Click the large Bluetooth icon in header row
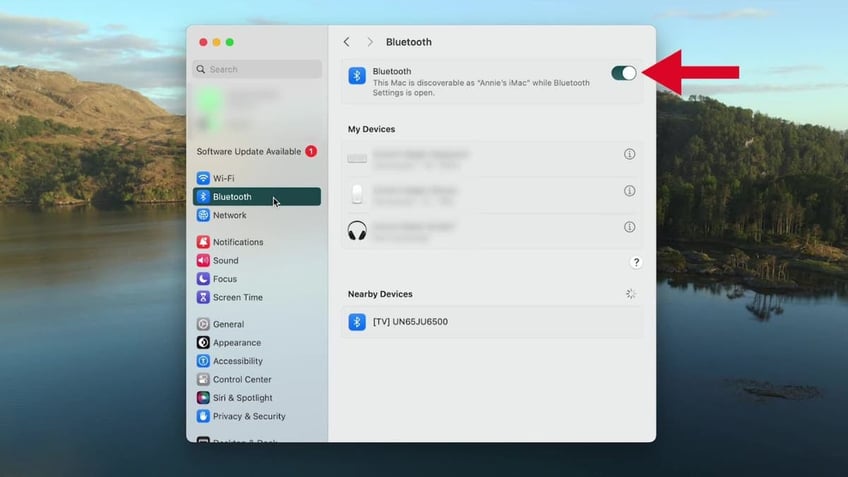 coord(357,76)
